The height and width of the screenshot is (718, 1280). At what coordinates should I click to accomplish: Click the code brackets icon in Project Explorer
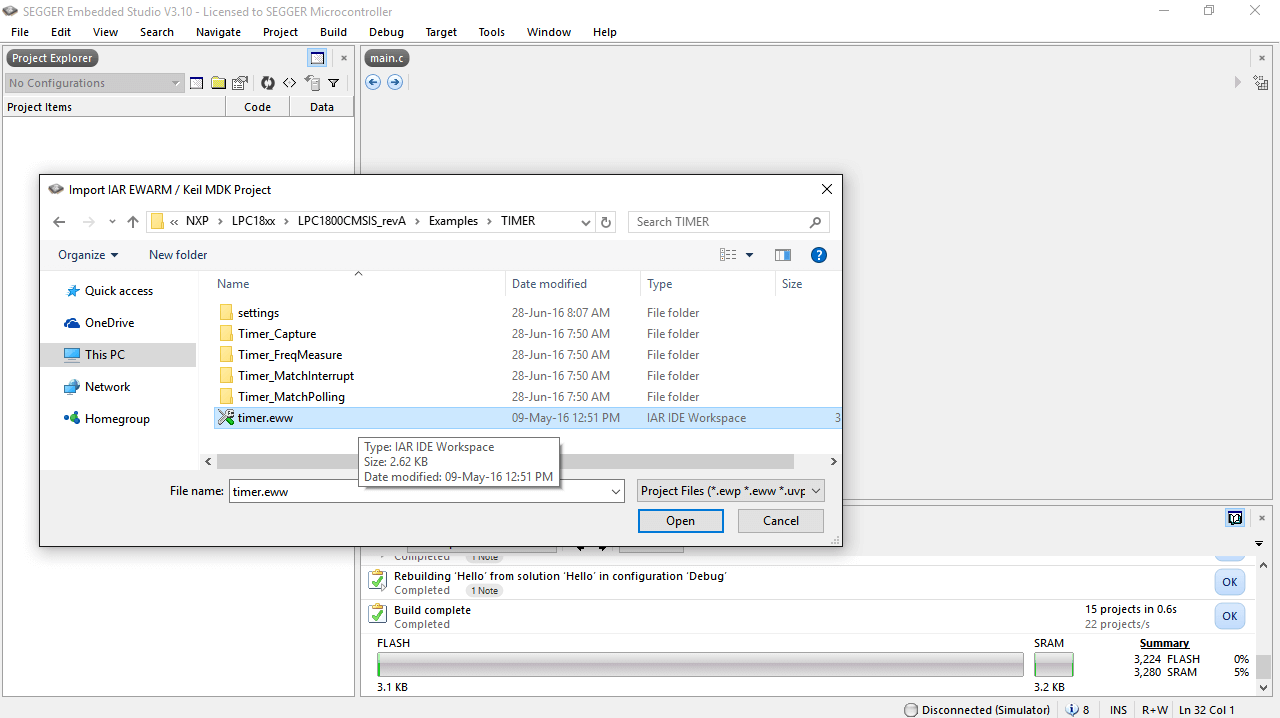point(289,83)
